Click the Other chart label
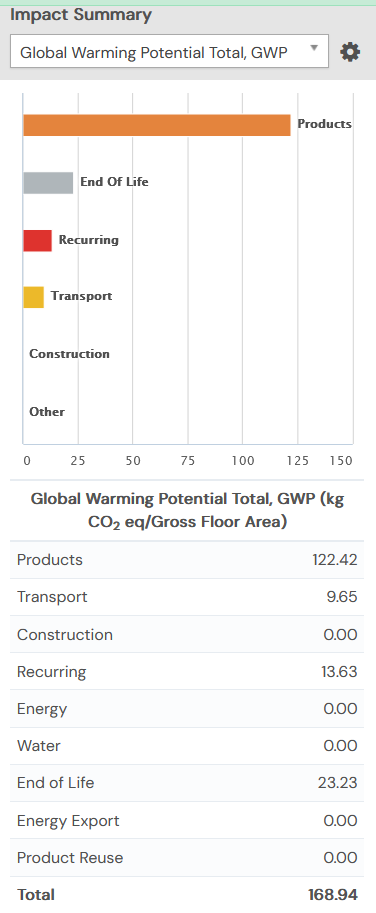 (47, 412)
